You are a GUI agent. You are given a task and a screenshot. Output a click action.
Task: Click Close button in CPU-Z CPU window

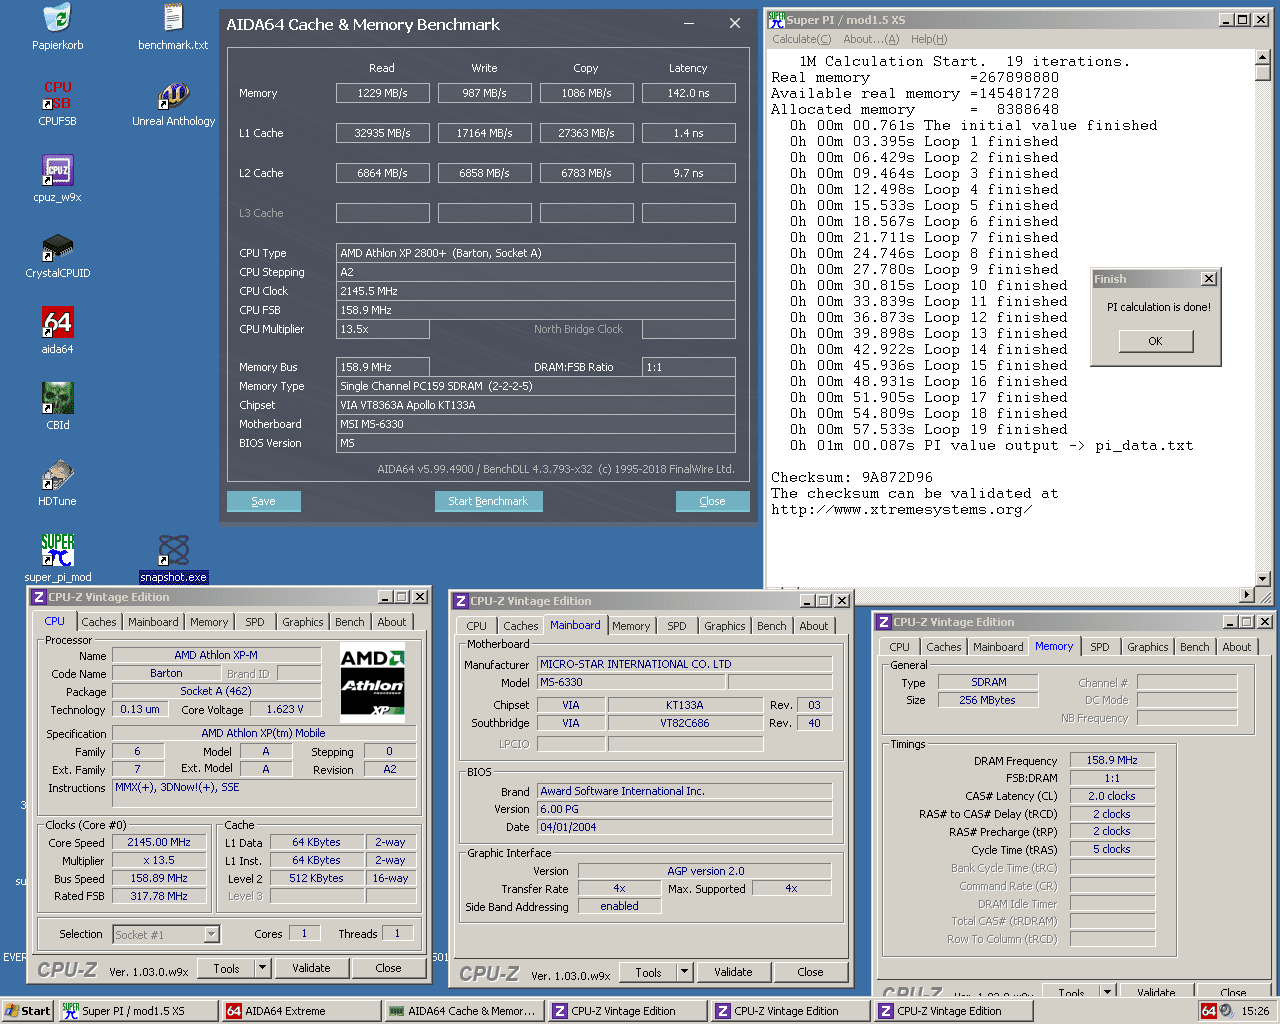(x=389, y=968)
